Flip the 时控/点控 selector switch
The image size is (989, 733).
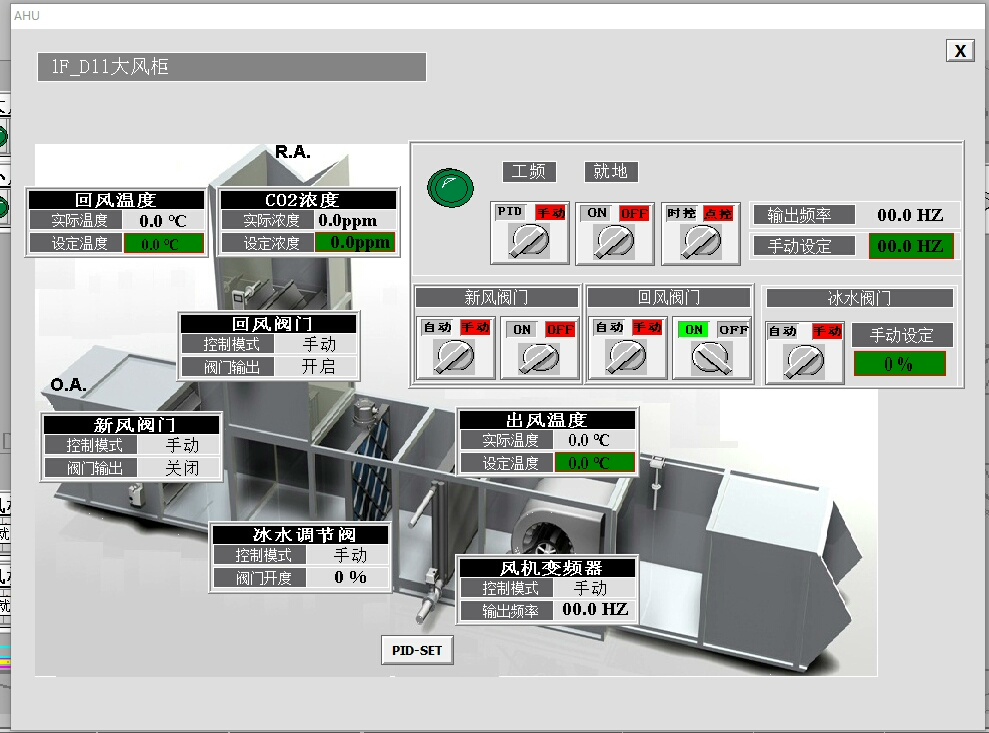point(702,241)
